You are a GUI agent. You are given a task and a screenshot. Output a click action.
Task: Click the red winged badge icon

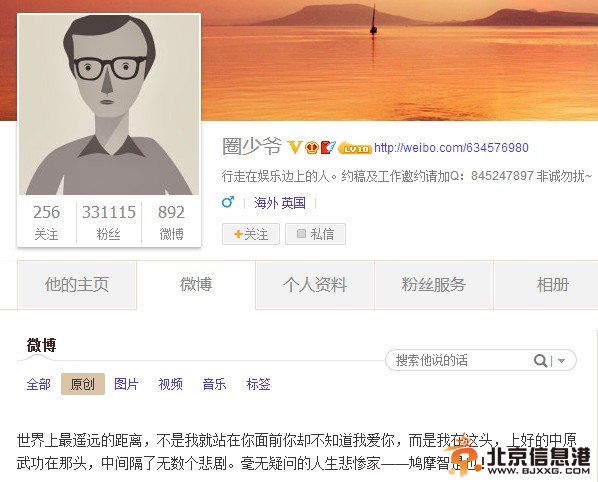pos(327,147)
